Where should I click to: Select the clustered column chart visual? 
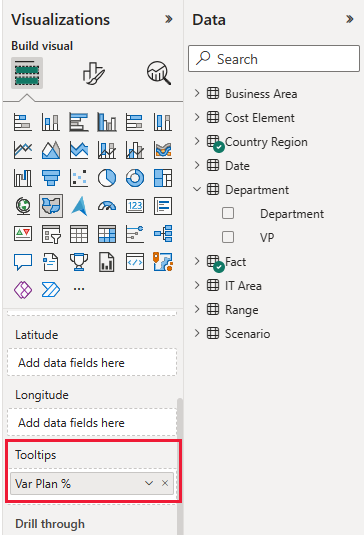(107, 122)
